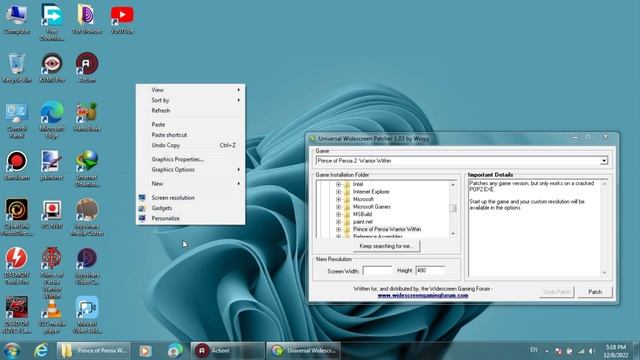Select the Action! desktop shortcut
This screenshot has width=640, height=360.
[x=87, y=68]
